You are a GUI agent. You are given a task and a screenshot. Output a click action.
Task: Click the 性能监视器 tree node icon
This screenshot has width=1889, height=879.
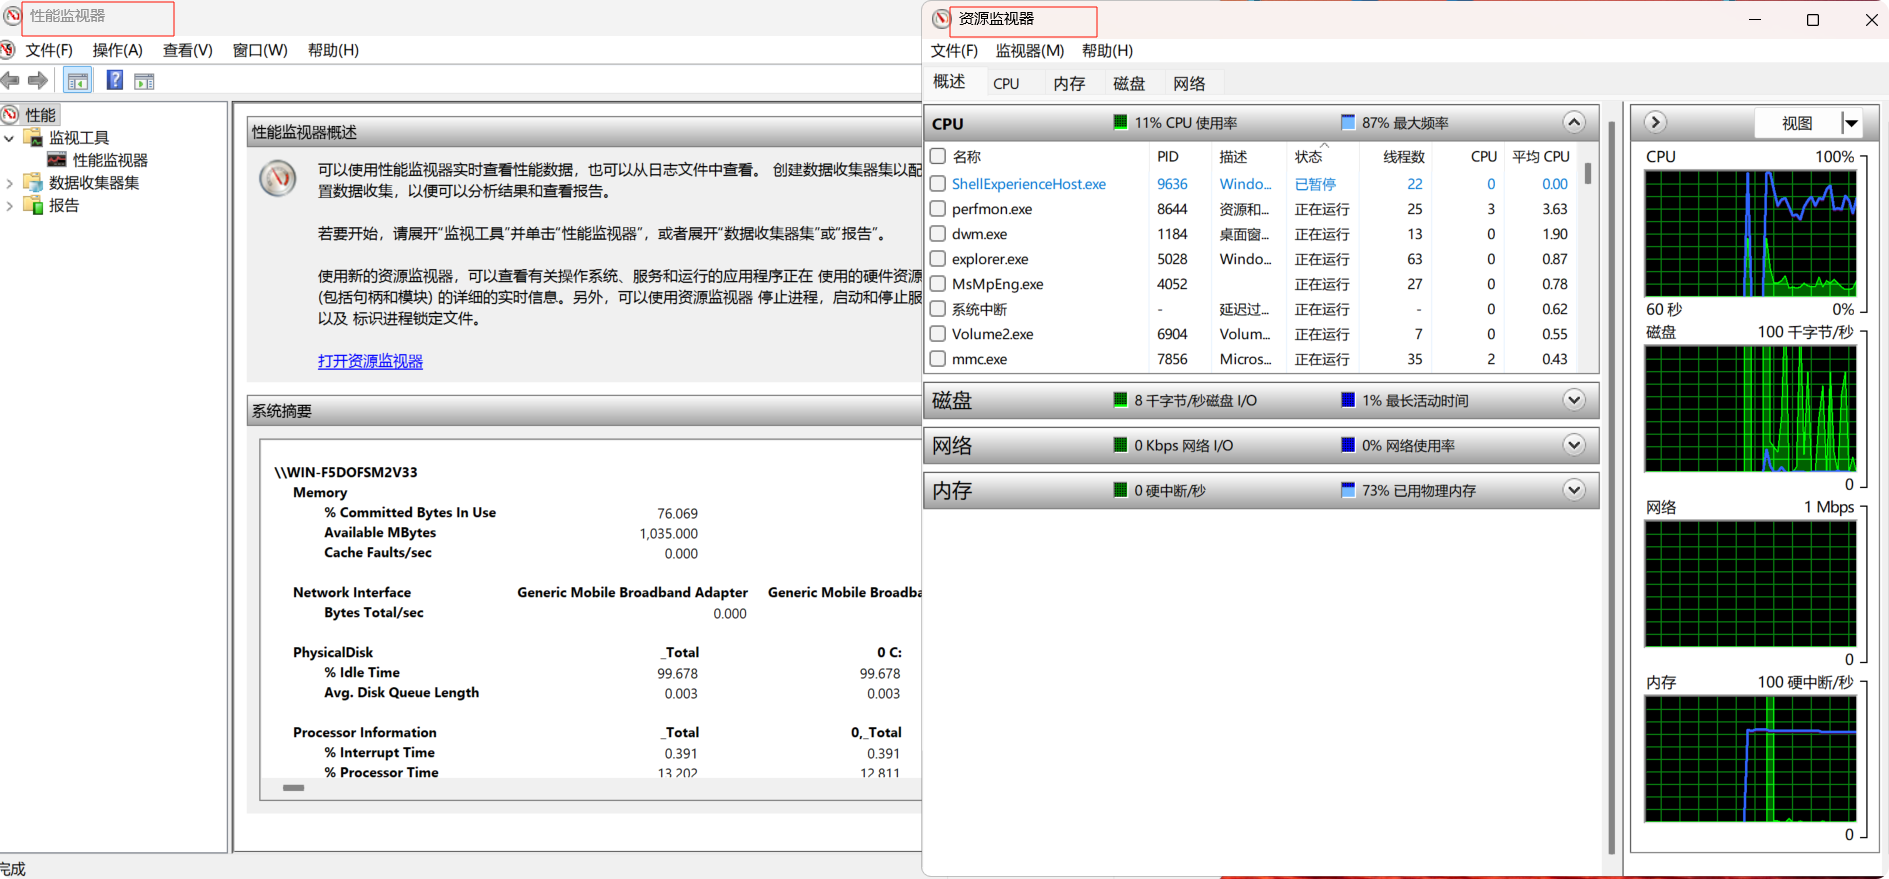57,160
